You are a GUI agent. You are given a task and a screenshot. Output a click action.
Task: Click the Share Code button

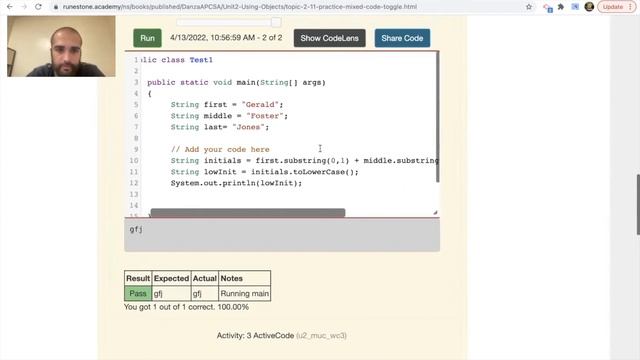pyautogui.click(x=402, y=38)
